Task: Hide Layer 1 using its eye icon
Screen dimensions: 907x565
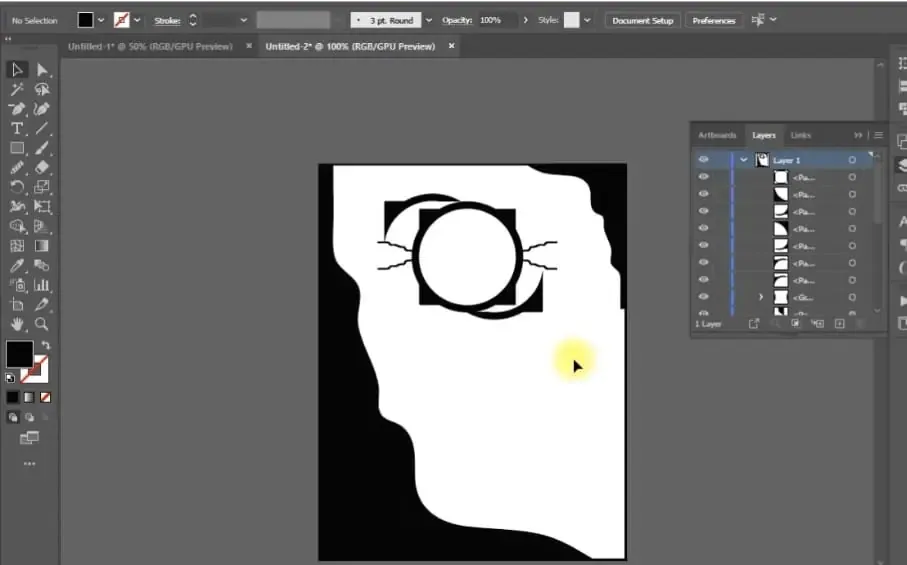Action: coord(703,160)
